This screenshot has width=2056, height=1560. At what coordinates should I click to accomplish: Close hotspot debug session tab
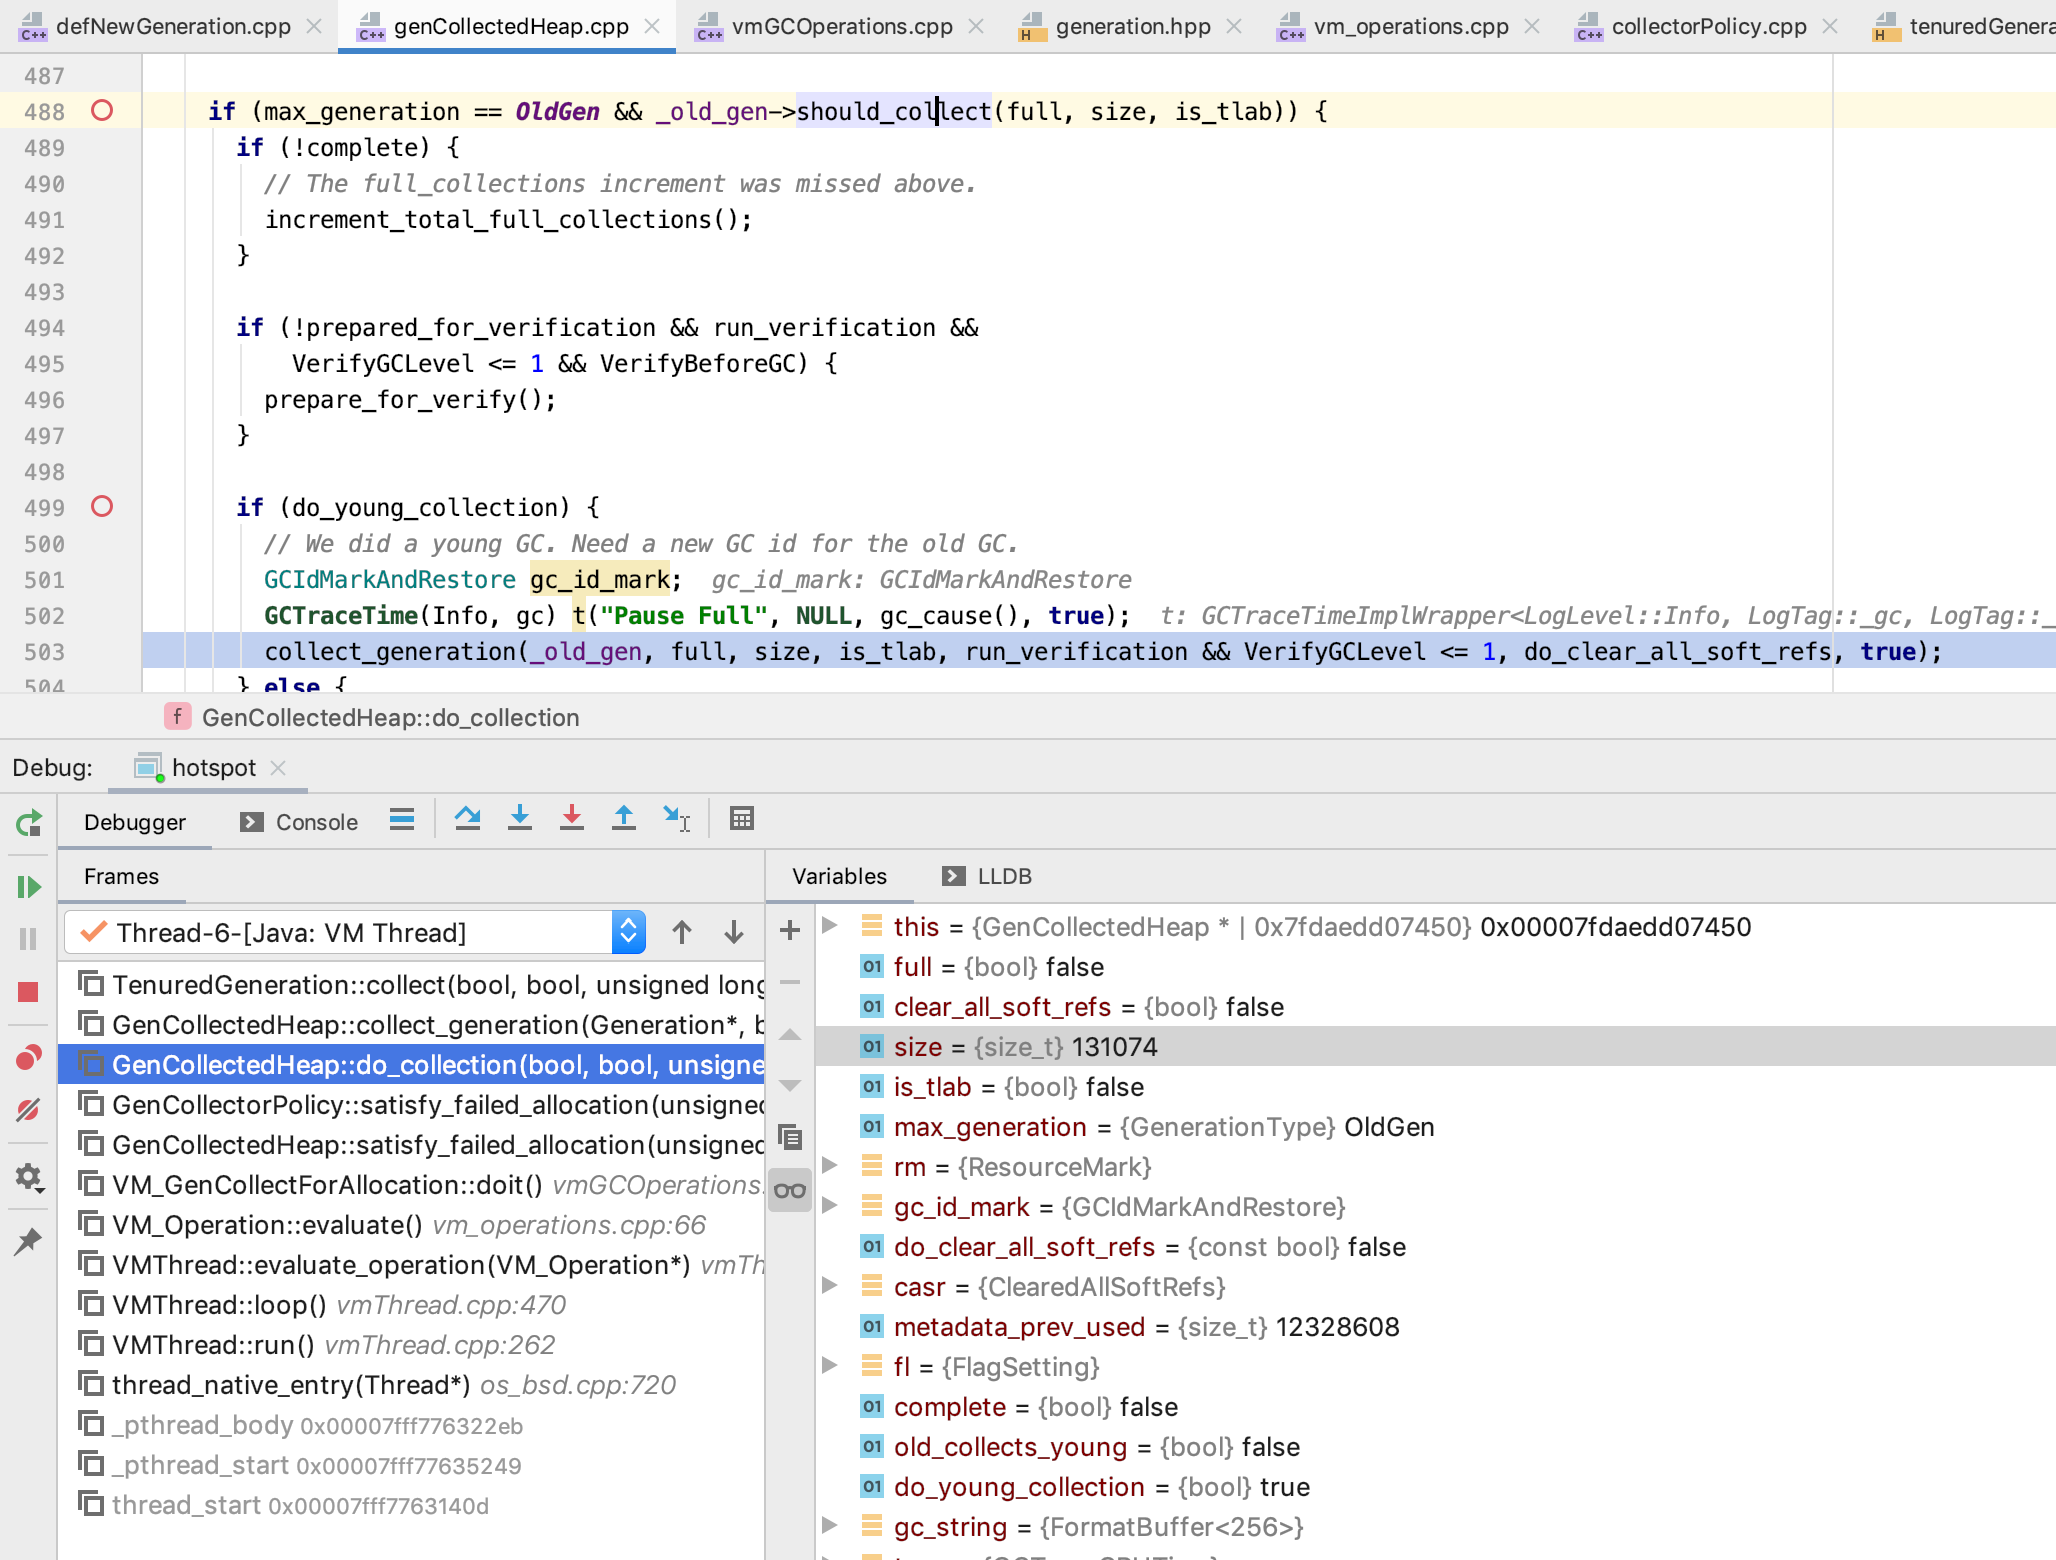[x=278, y=768]
